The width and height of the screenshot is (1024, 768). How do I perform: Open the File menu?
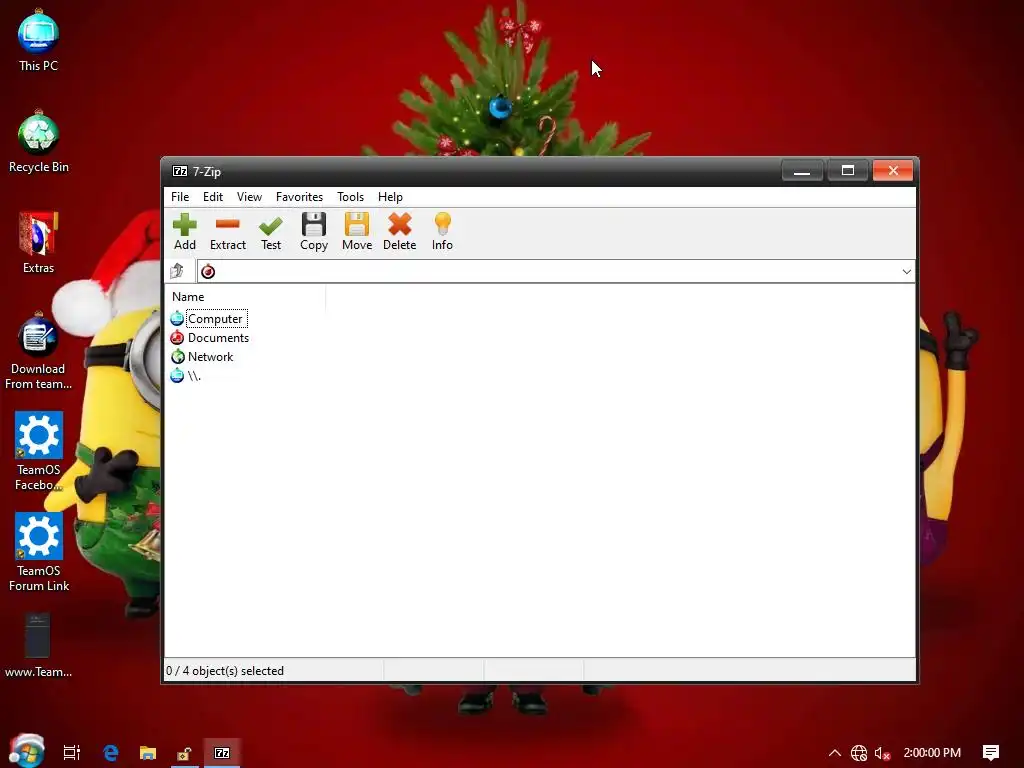tap(180, 197)
